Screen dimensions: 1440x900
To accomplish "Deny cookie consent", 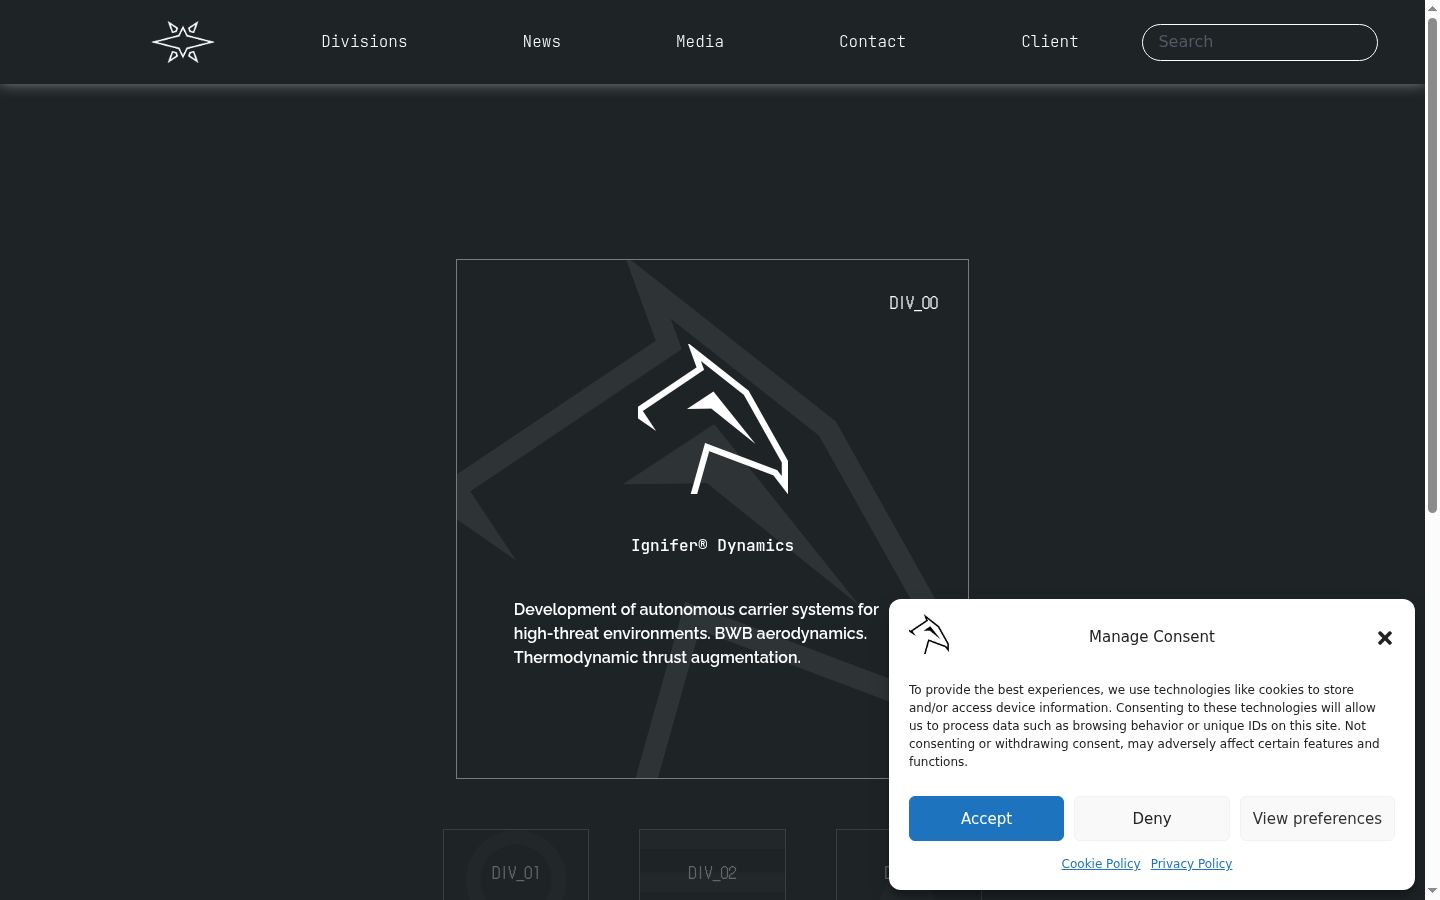I will point(1152,818).
